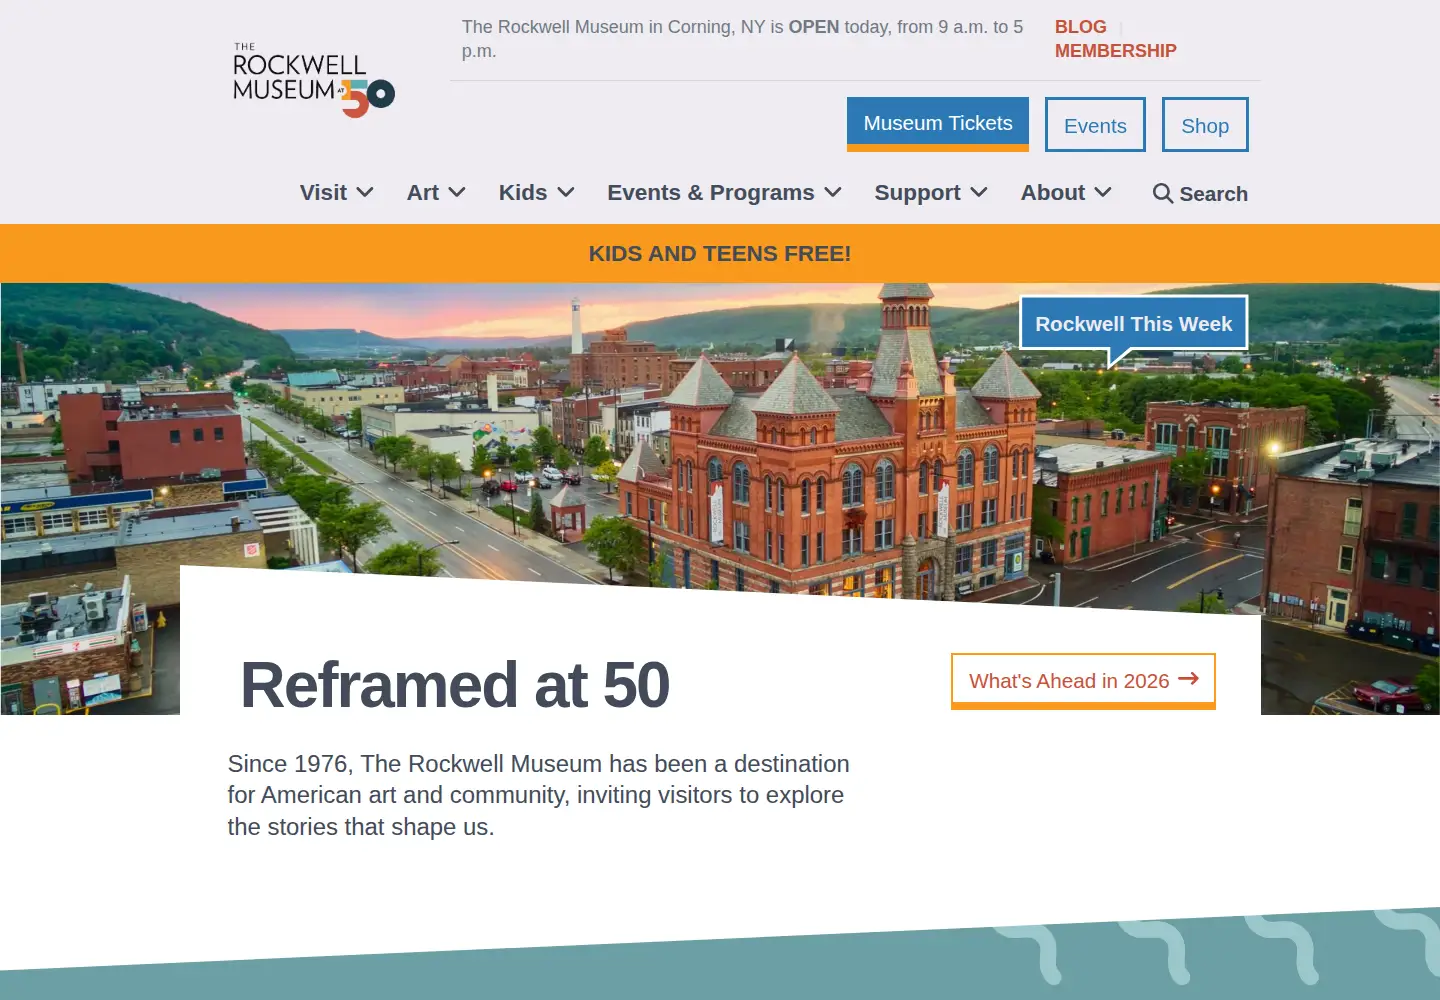Click the Museum Tickets button
Viewport: 1440px width, 1000px height.
[x=938, y=124]
